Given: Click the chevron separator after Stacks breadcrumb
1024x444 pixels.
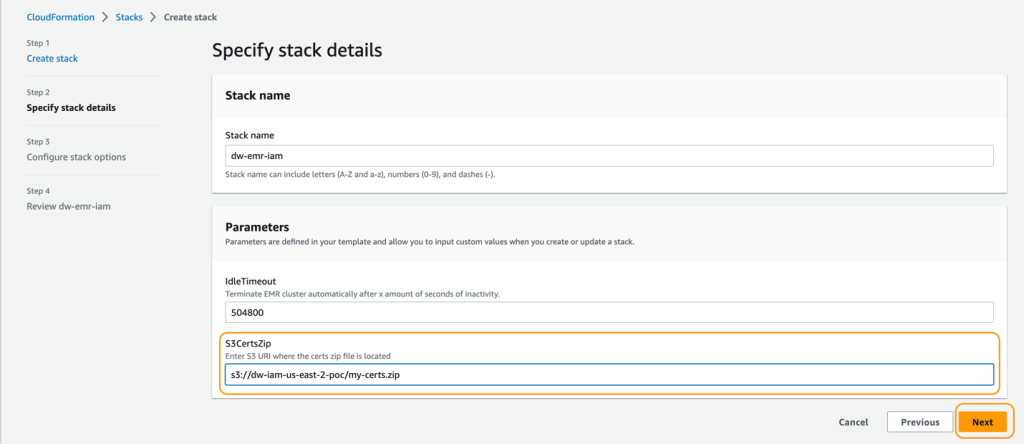Looking at the screenshot, I should (x=153, y=18).
